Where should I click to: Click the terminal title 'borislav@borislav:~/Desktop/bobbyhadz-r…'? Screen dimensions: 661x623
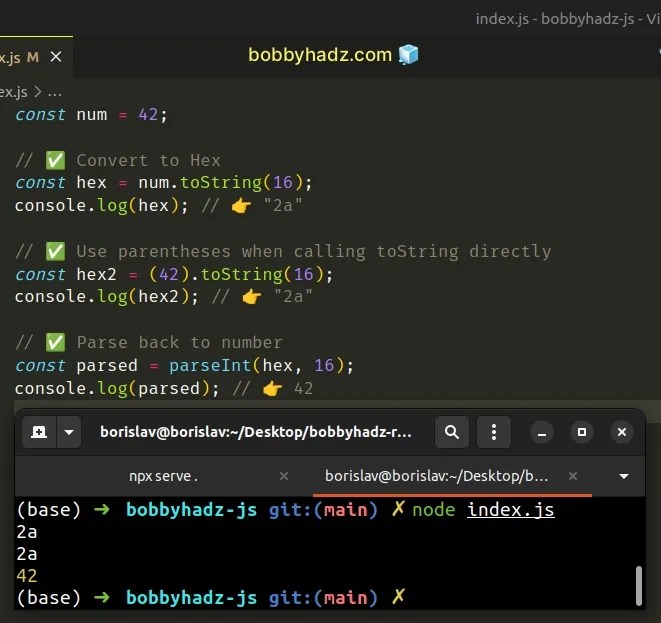click(255, 432)
